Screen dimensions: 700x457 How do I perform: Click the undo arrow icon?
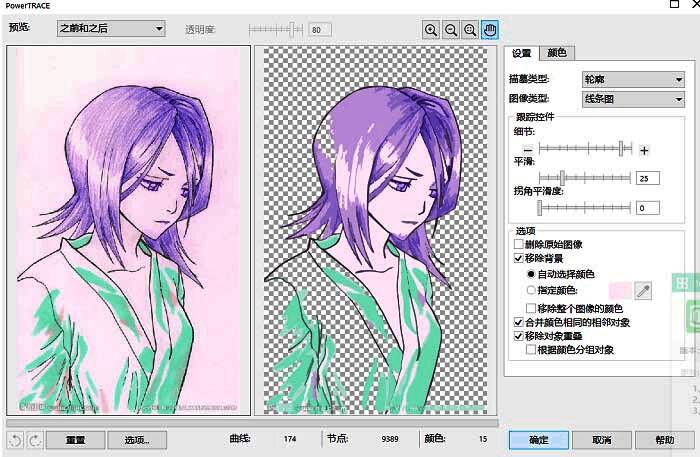coord(15,440)
